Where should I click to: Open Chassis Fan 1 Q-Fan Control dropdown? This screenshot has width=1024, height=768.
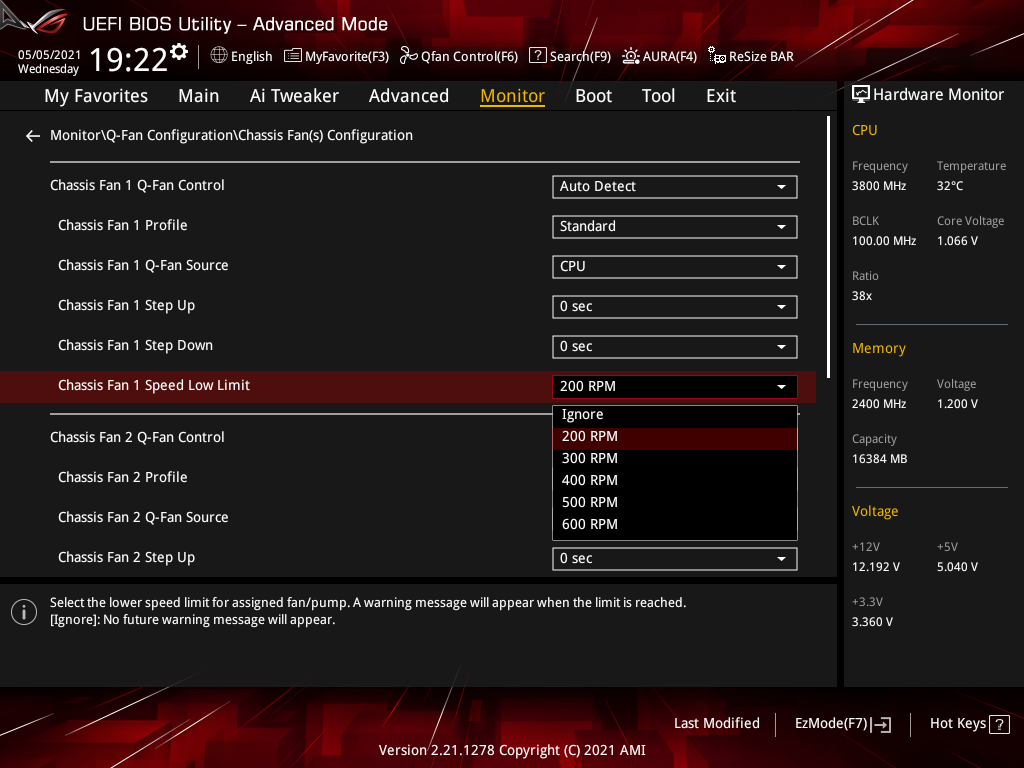tap(675, 187)
